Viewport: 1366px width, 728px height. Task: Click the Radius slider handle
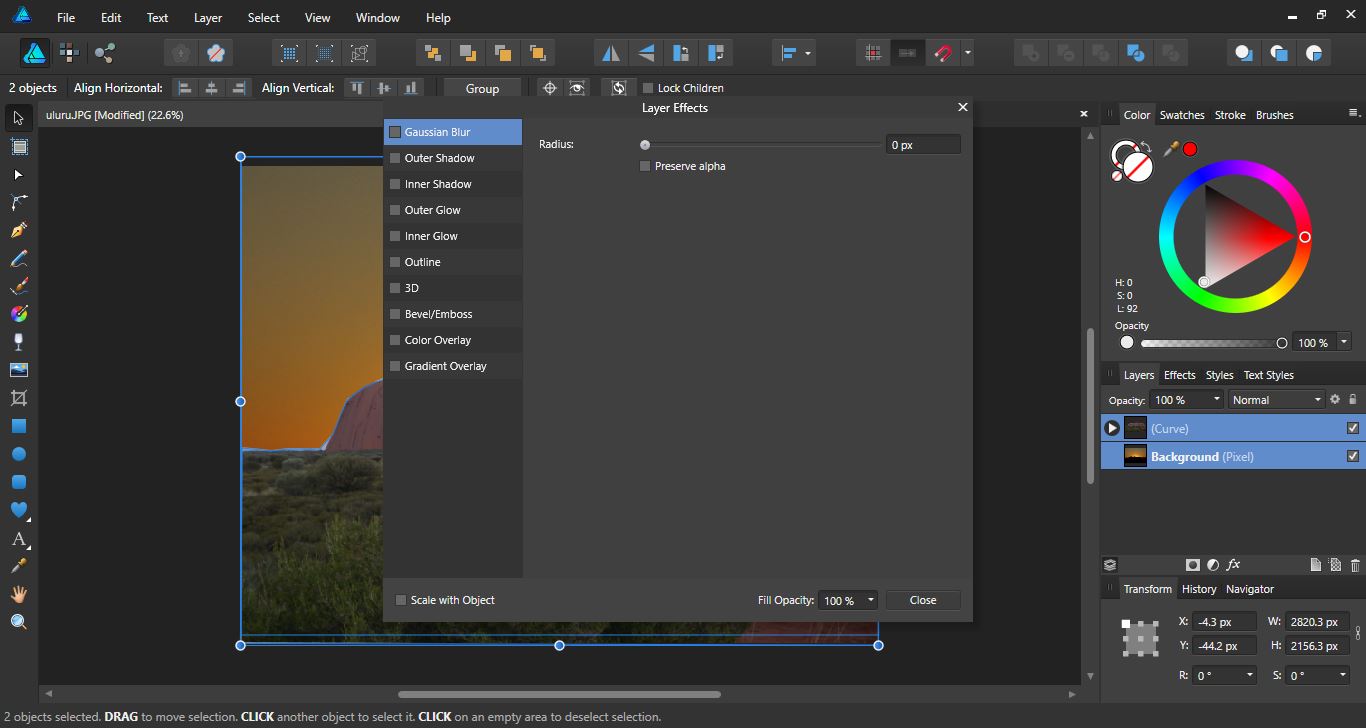click(645, 144)
